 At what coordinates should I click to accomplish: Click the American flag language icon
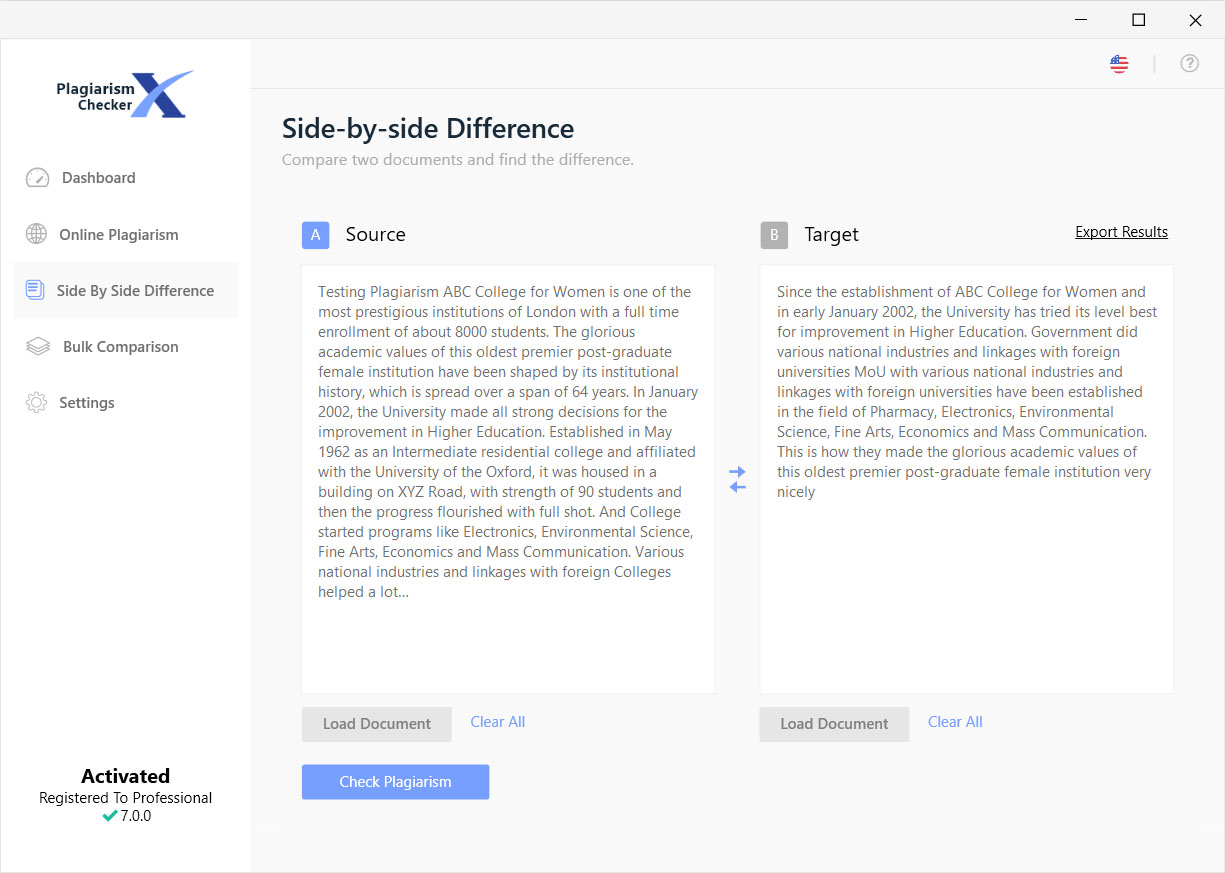pos(1118,63)
